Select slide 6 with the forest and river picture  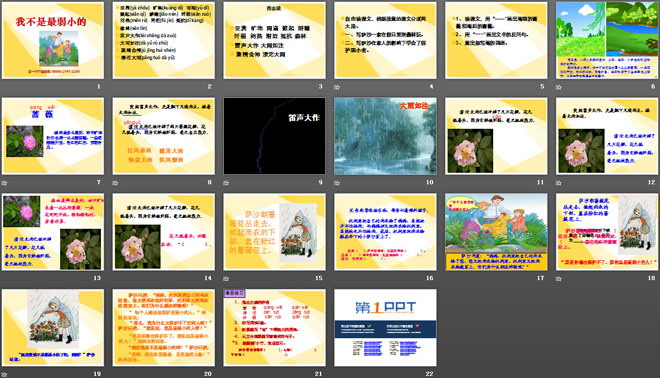[x=607, y=40]
